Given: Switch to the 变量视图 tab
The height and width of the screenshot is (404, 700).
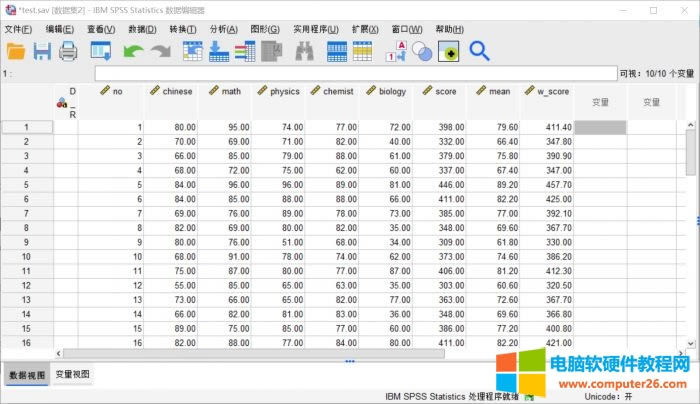Looking at the screenshot, I should point(71,375).
